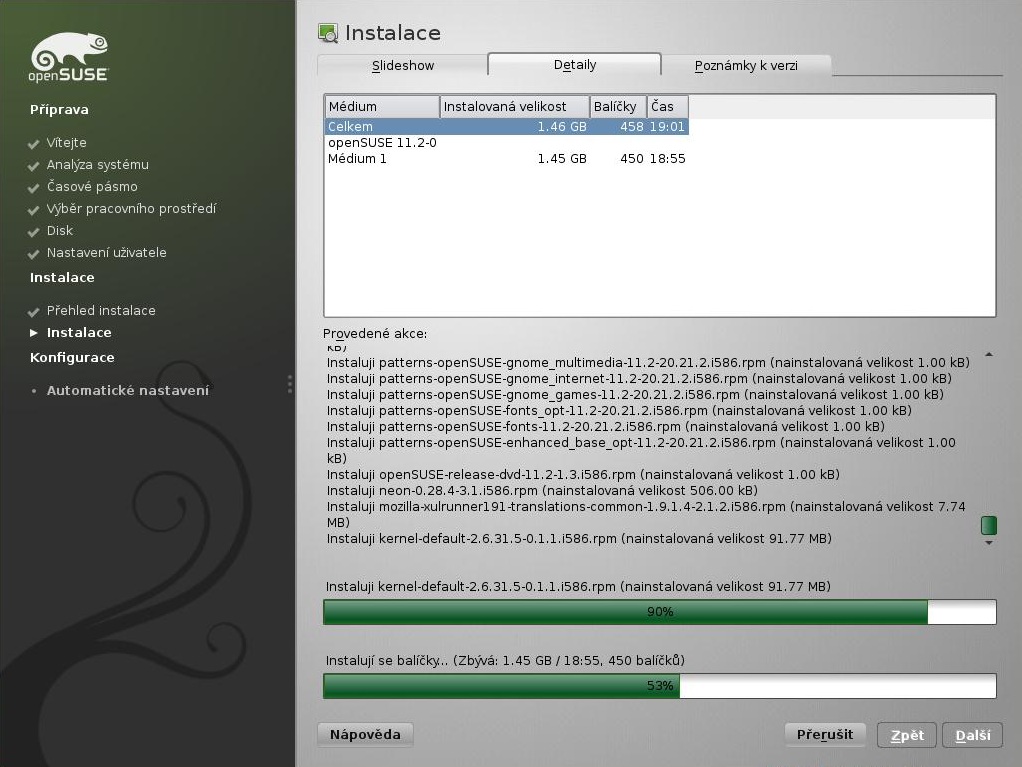Image resolution: width=1022 pixels, height=767 pixels.
Task: Click the checkmark icon beside Časové pásmo
Action: pos(34,188)
